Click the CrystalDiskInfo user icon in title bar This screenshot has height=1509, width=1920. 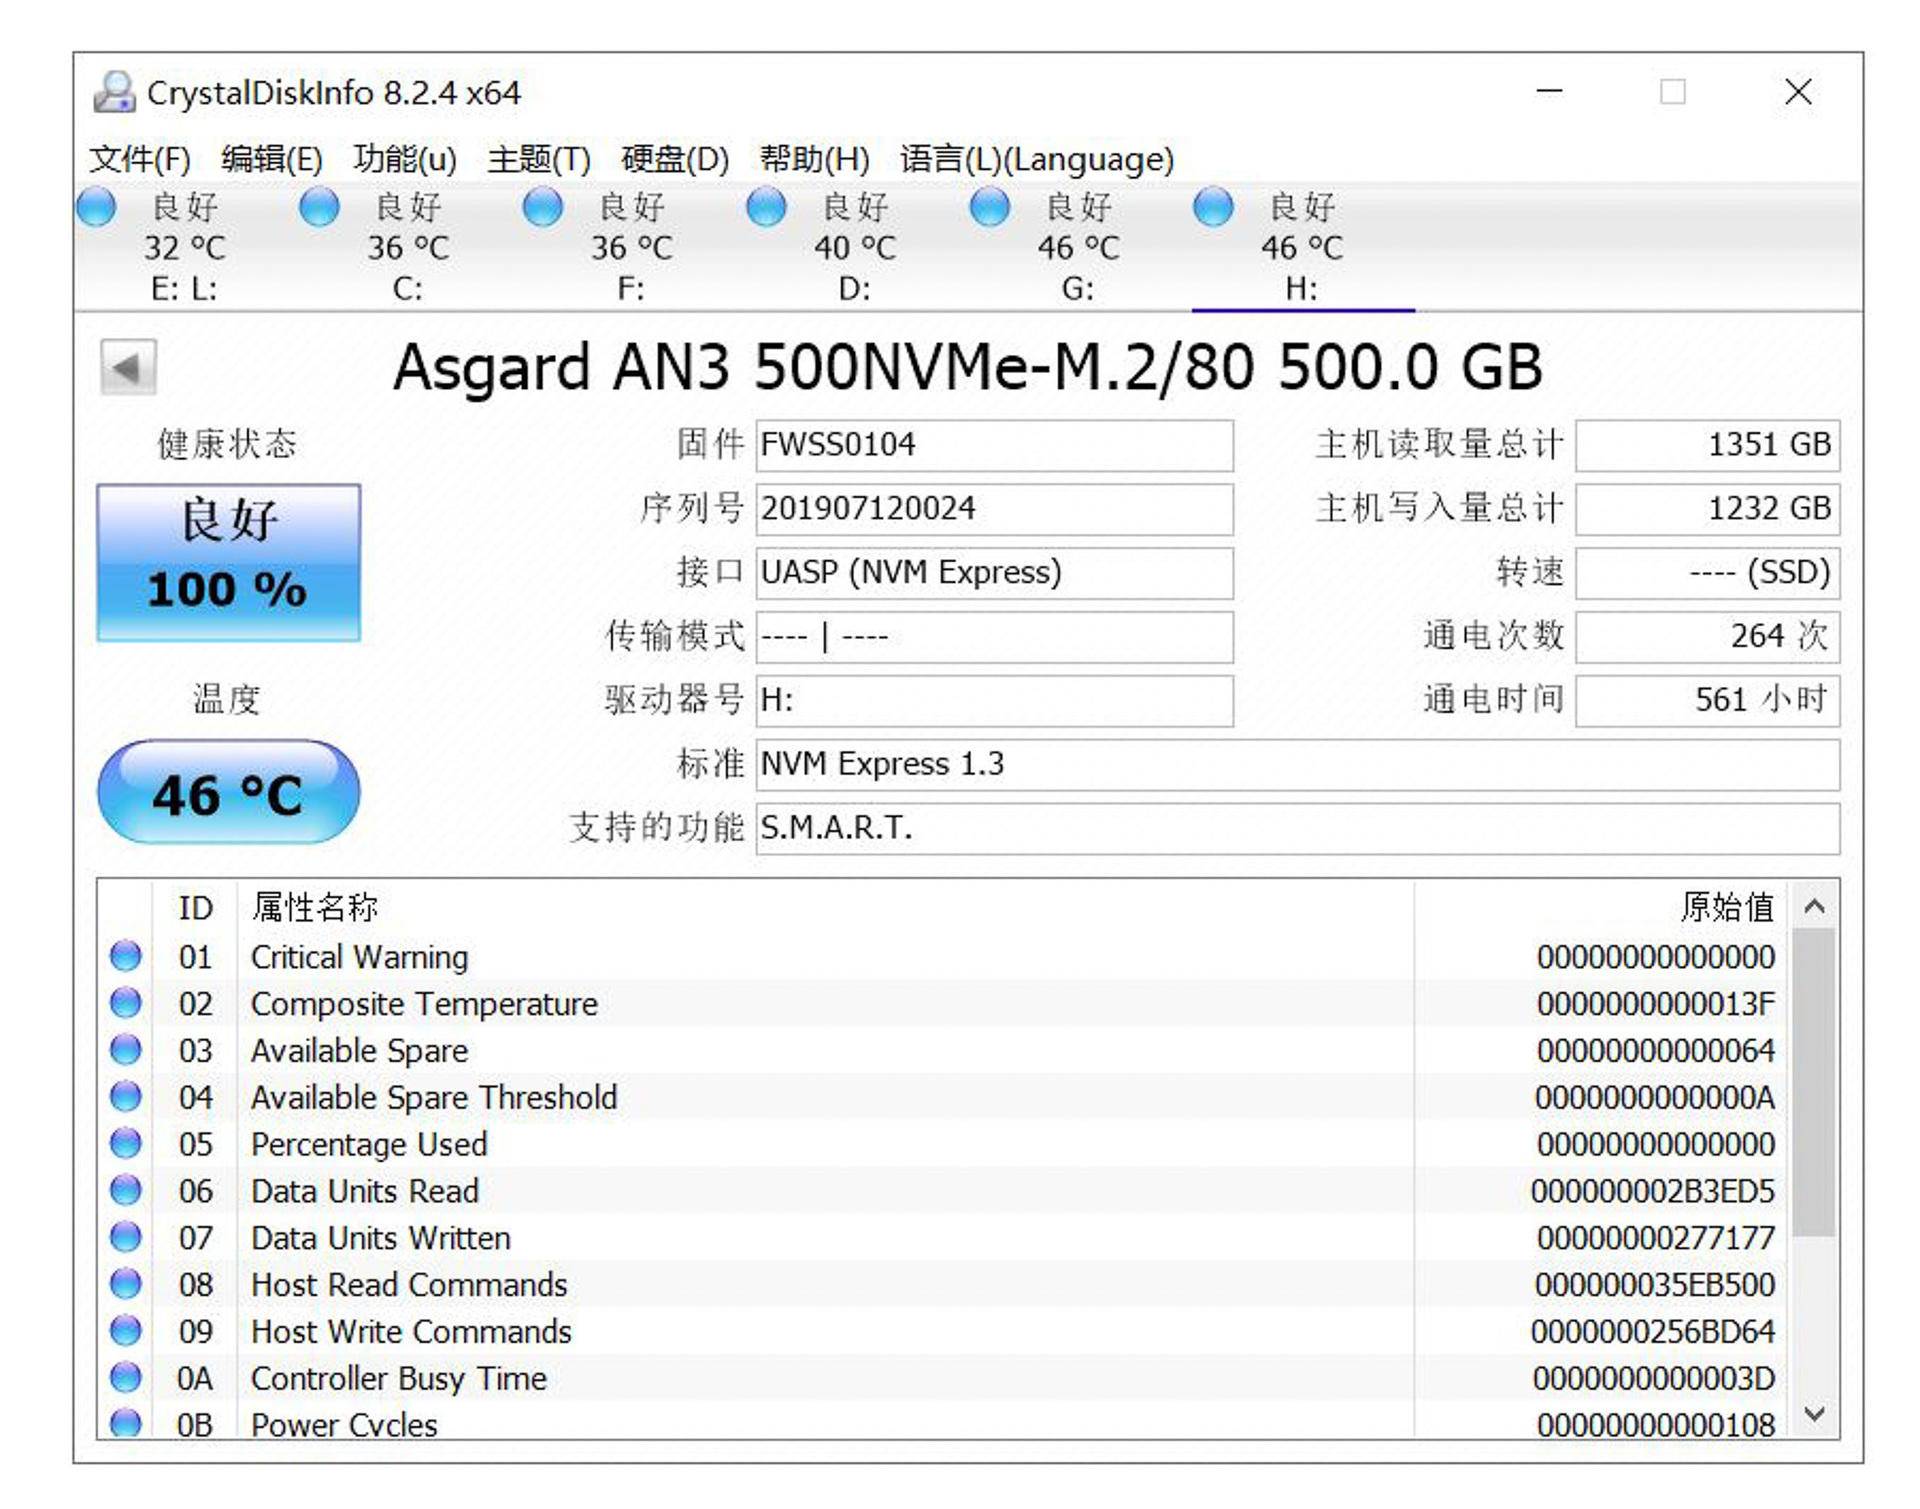[x=117, y=92]
